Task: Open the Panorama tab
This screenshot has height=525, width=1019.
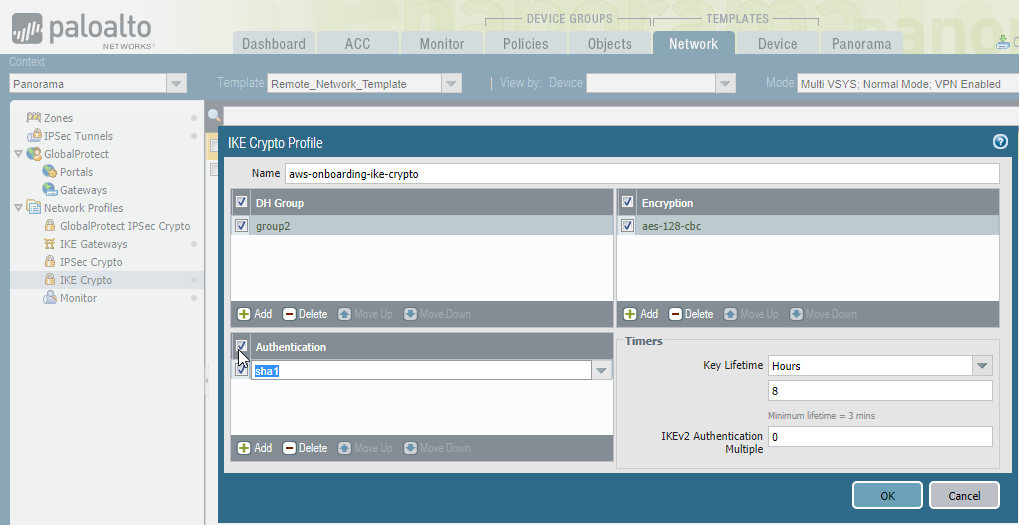Action: click(861, 44)
